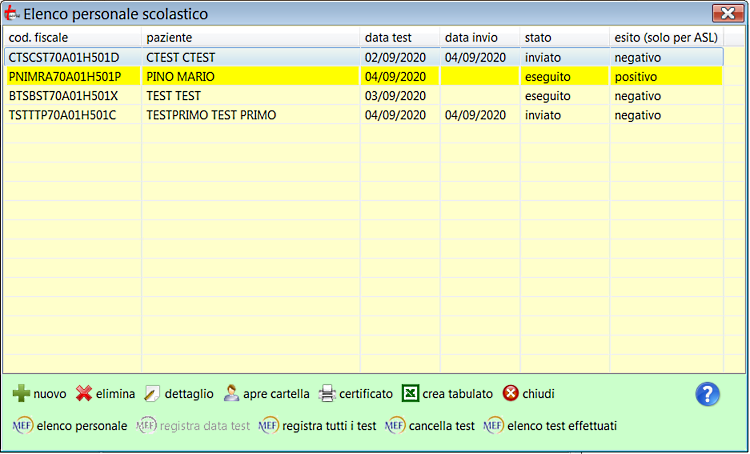The width and height of the screenshot is (750, 454).
Task: Click the apre cartella label
Action: [276, 394]
